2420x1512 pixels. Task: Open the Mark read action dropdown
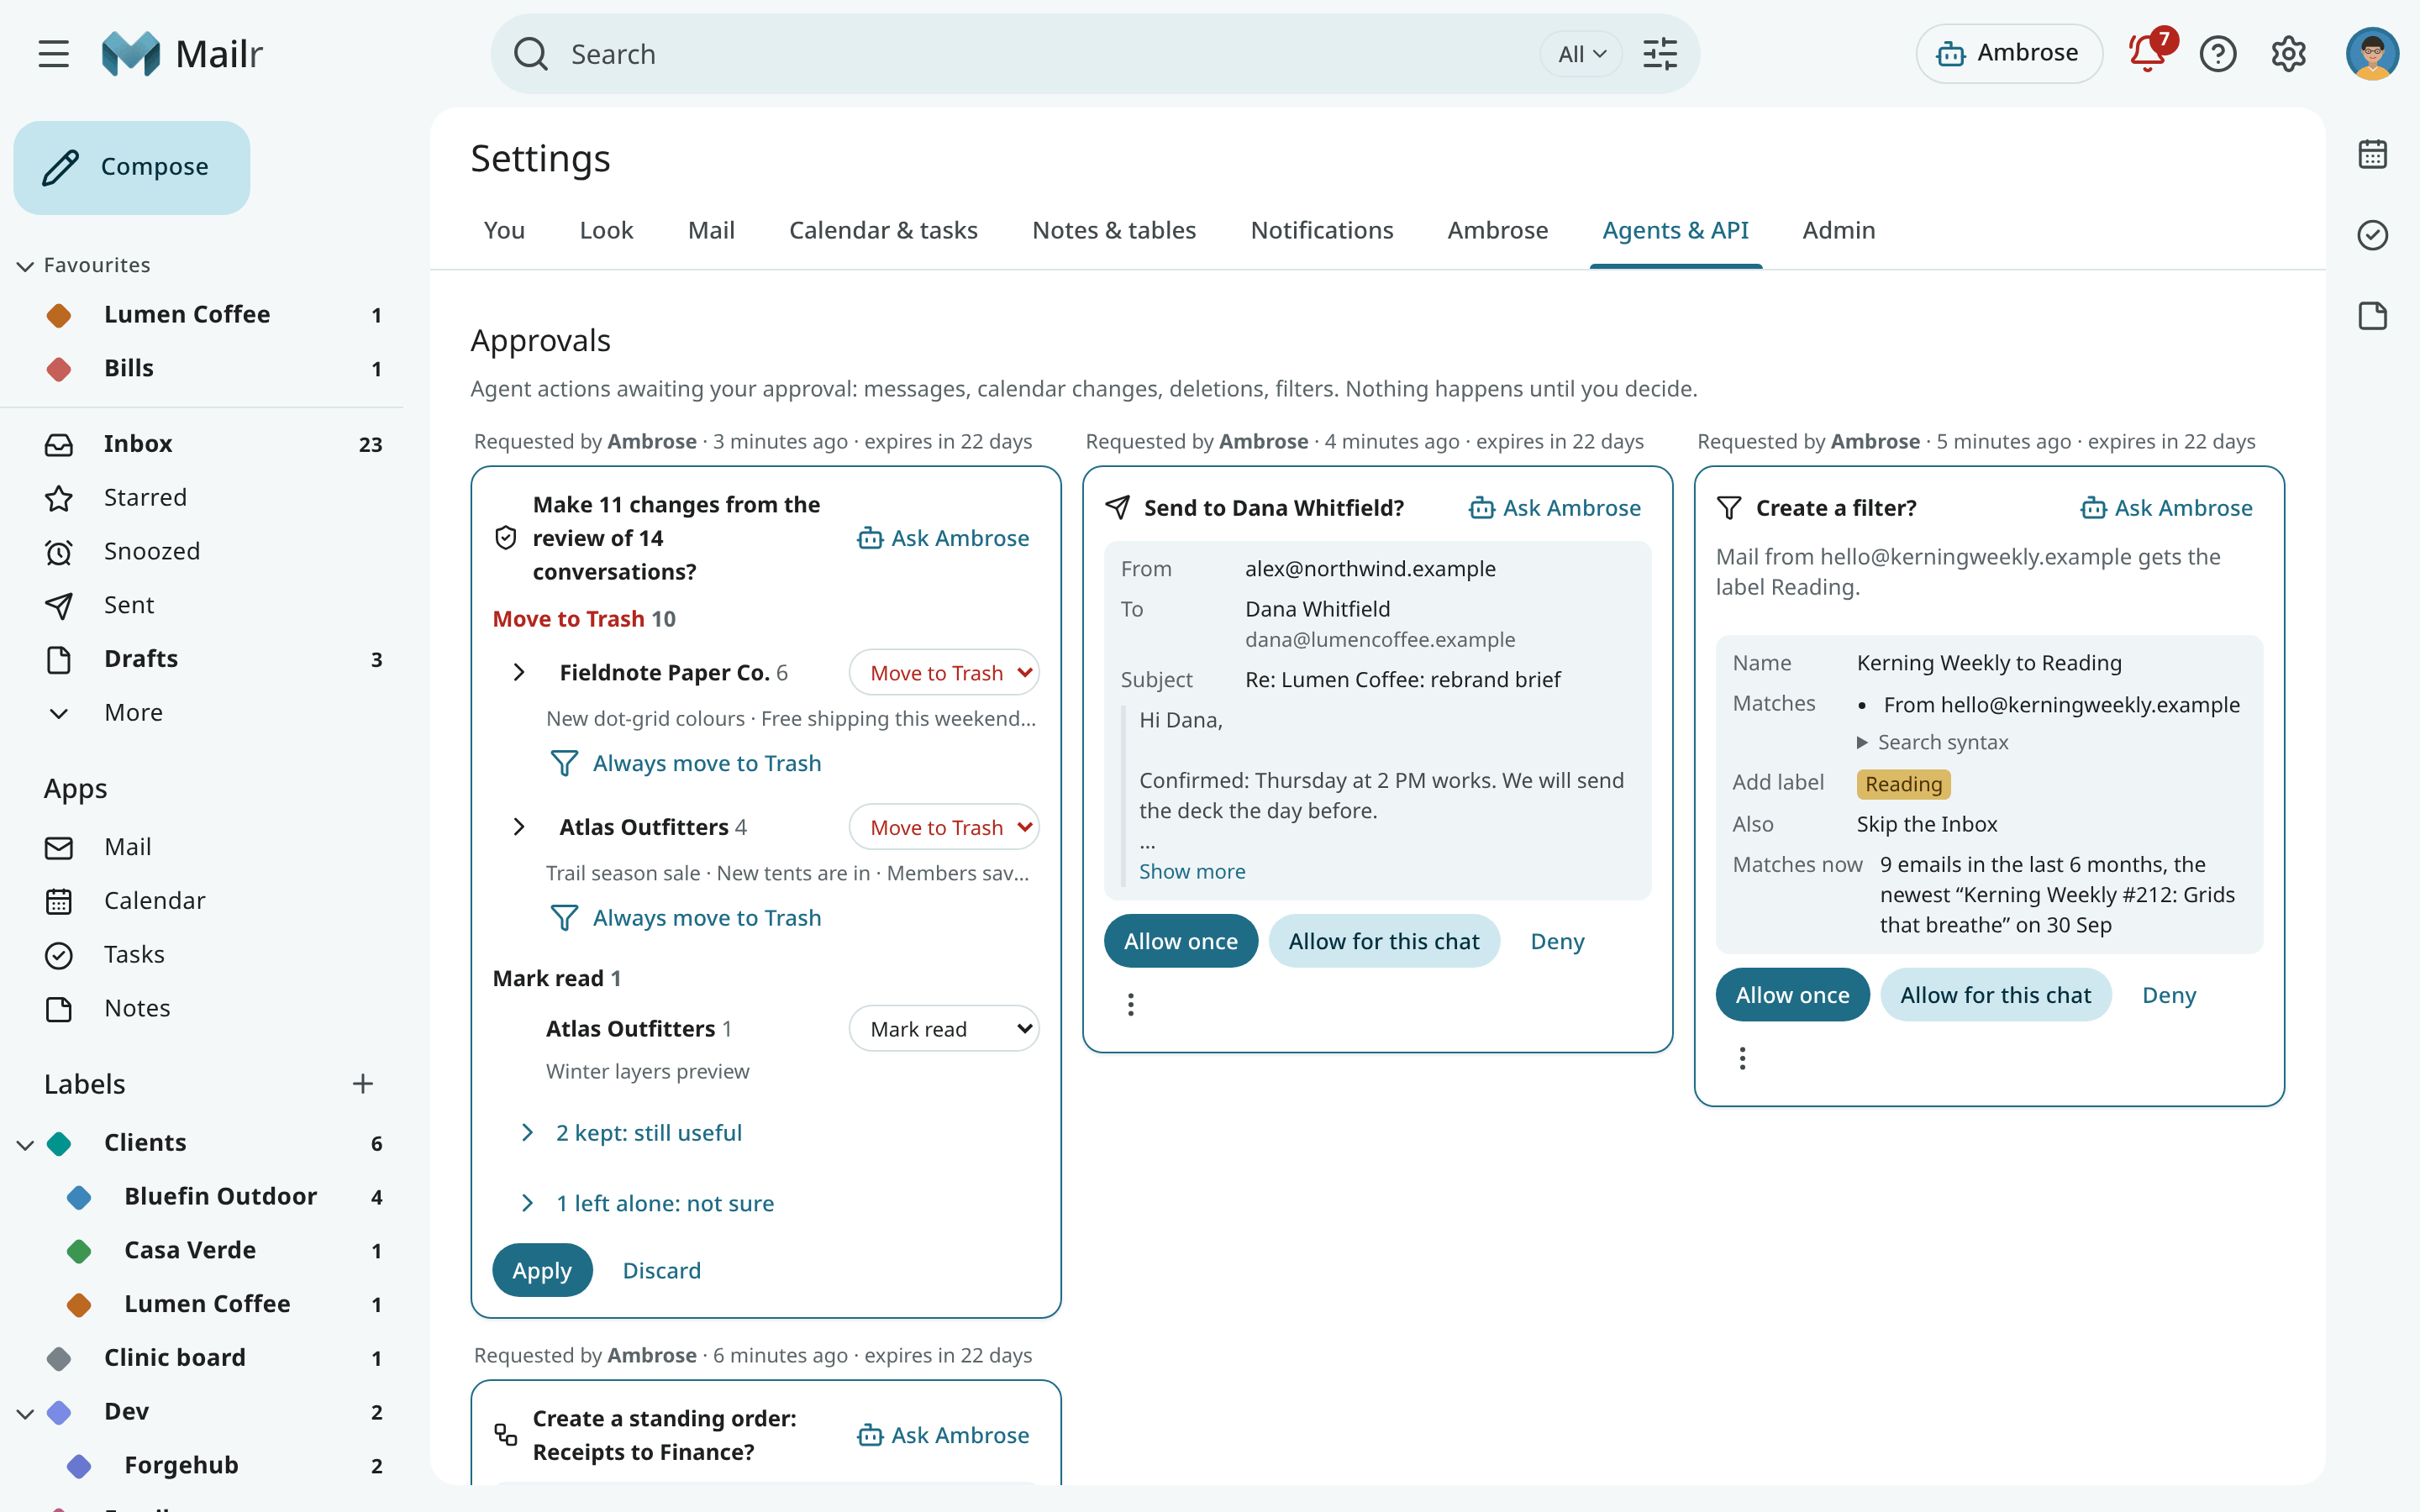[944, 1029]
